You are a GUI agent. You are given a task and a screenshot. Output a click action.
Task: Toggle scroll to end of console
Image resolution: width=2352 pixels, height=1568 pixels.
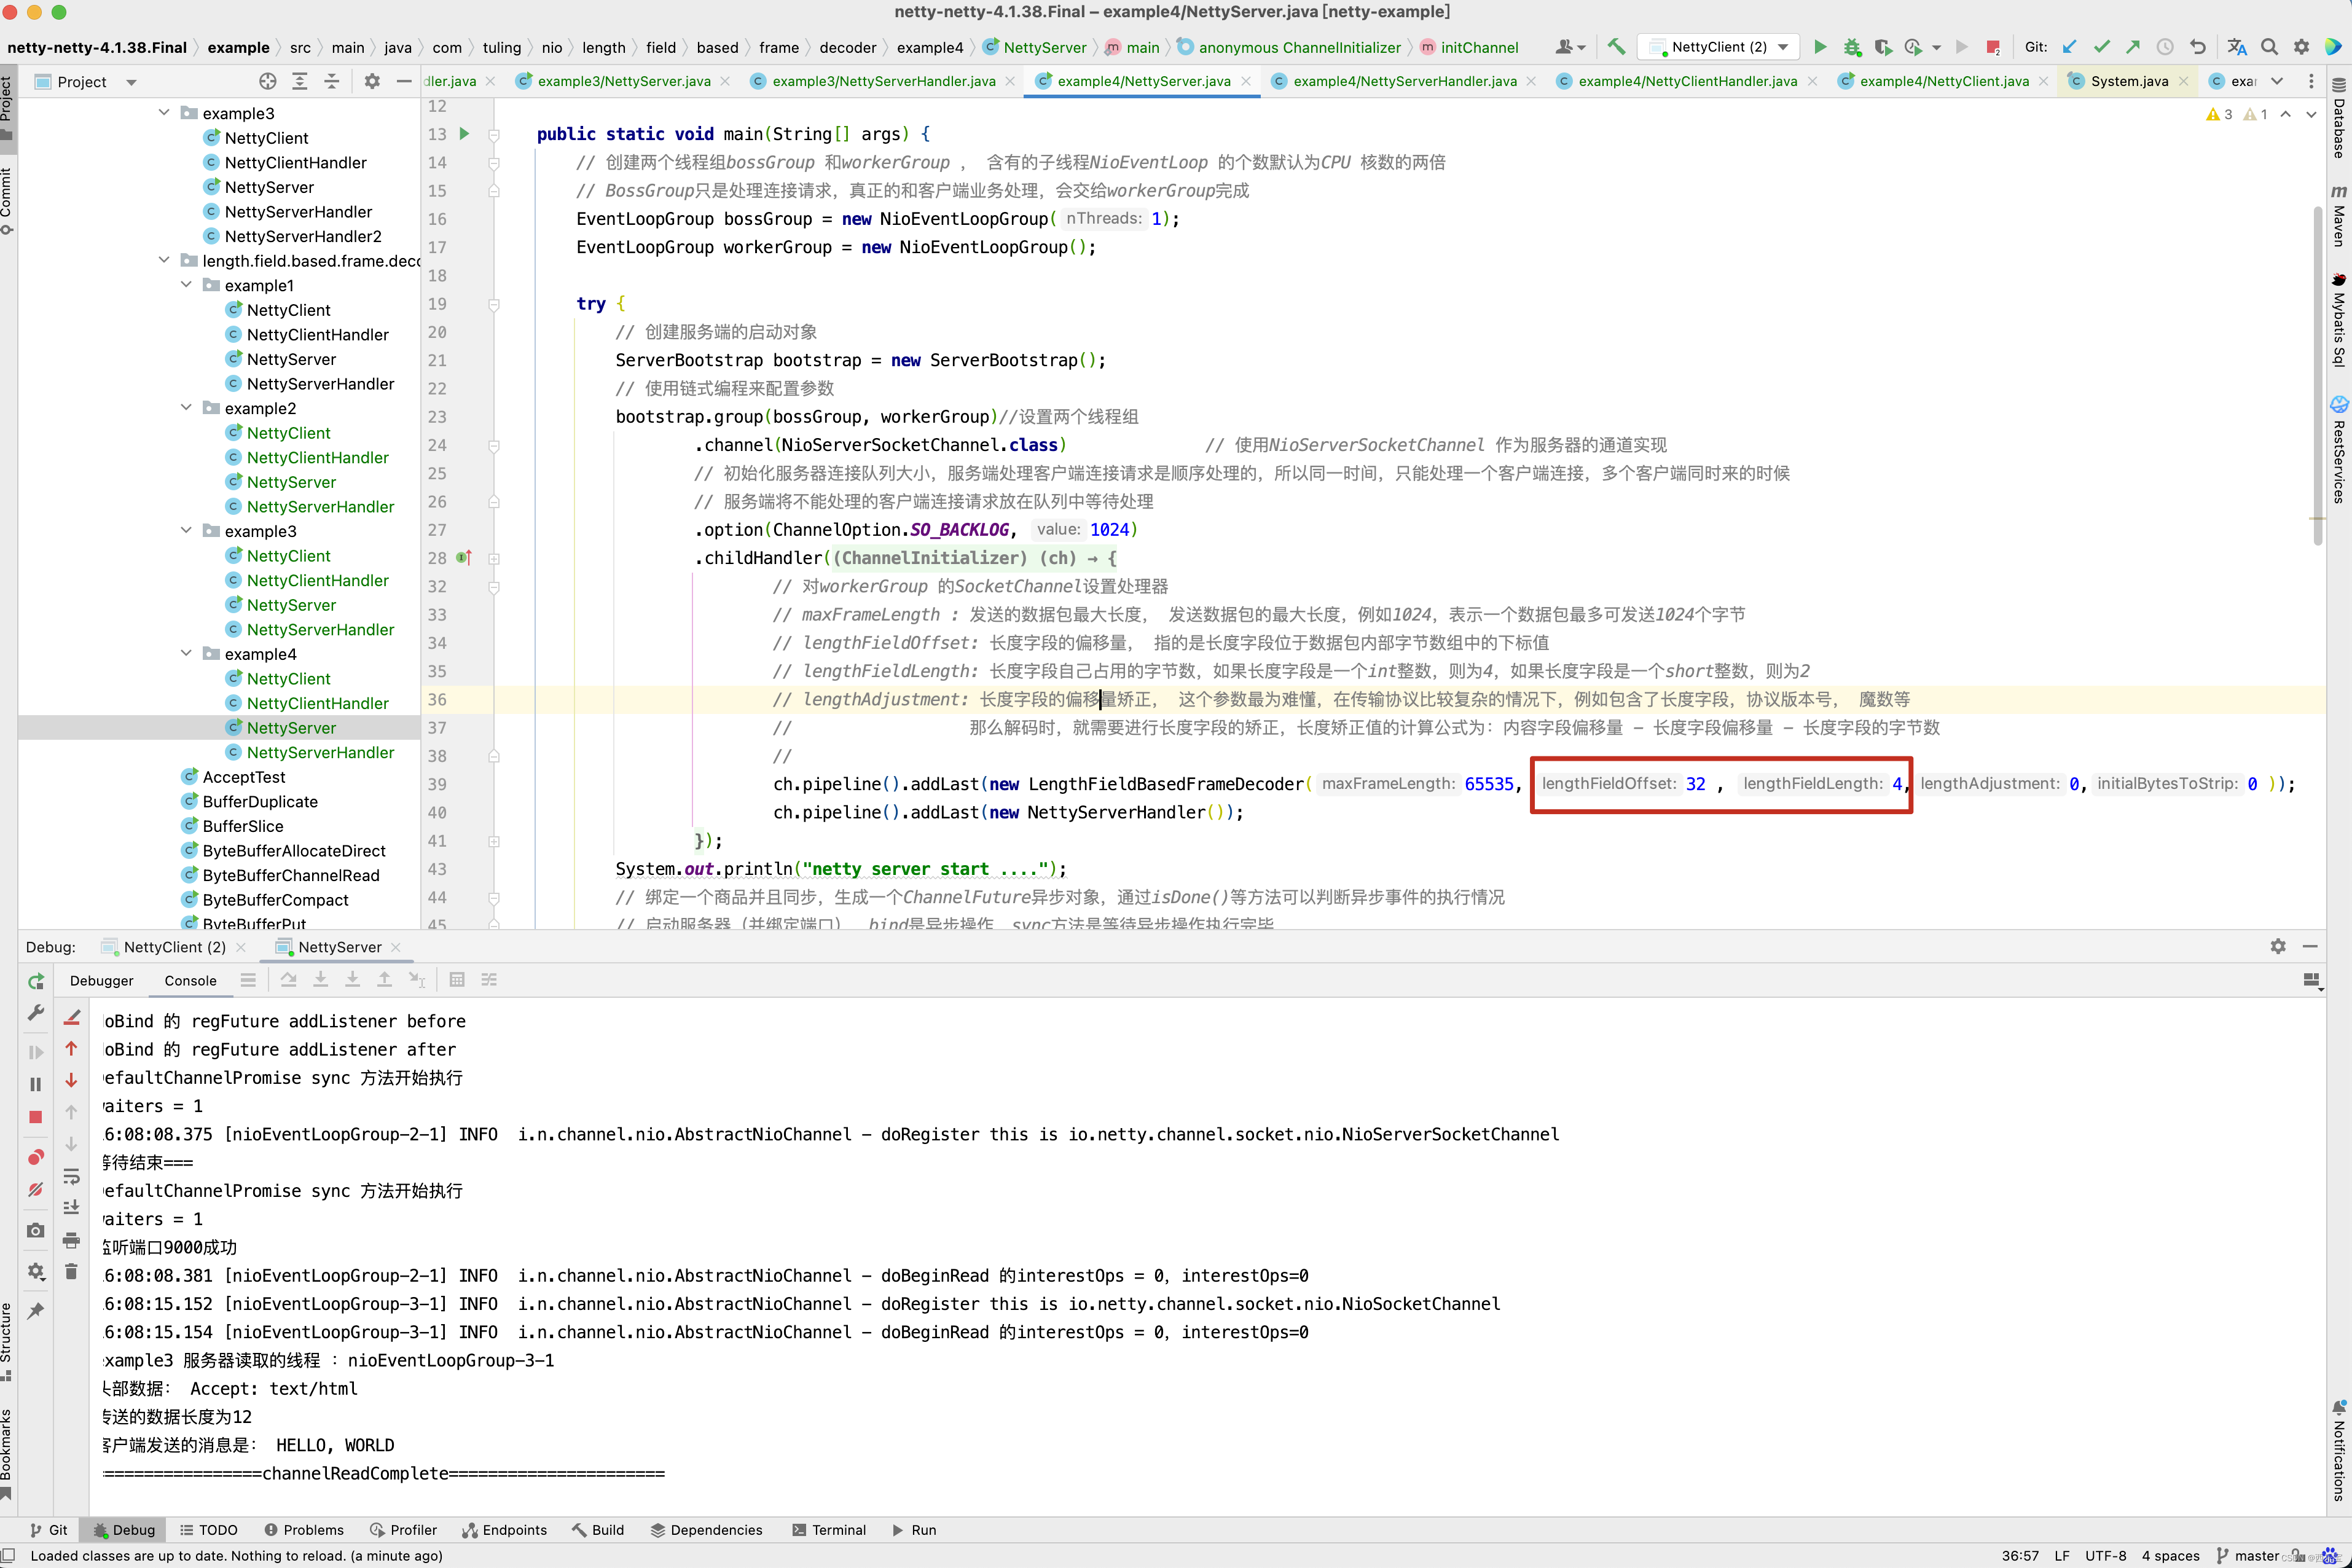coord(71,1208)
